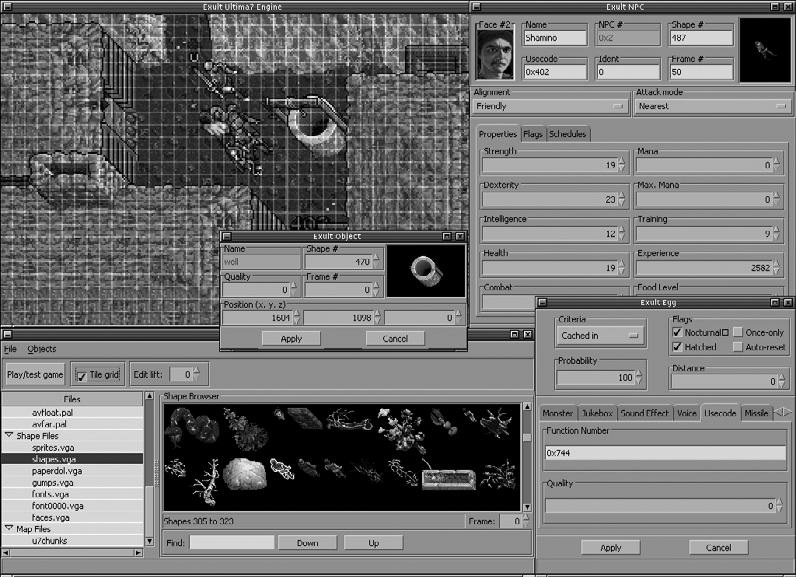Enable the Auto-reset flag
The height and width of the screenshot is (577, 796).
[738, 347]
